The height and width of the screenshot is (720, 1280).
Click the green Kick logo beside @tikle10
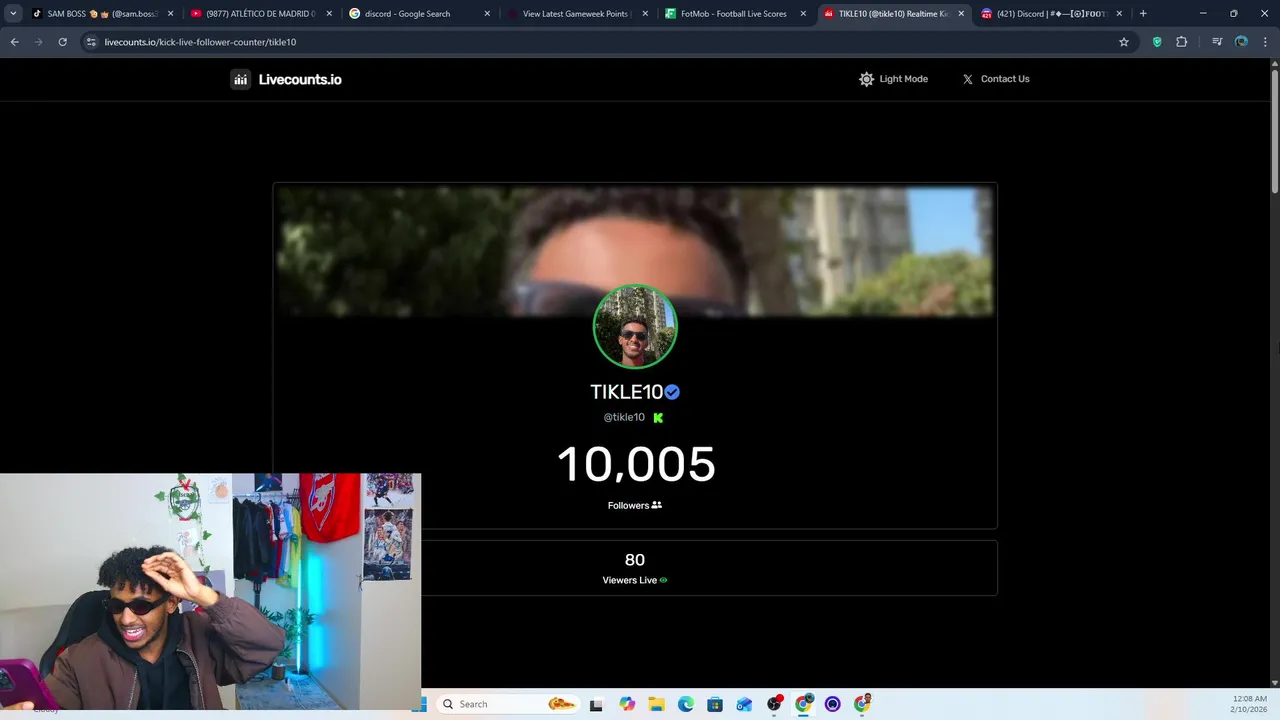coord(658,418)
